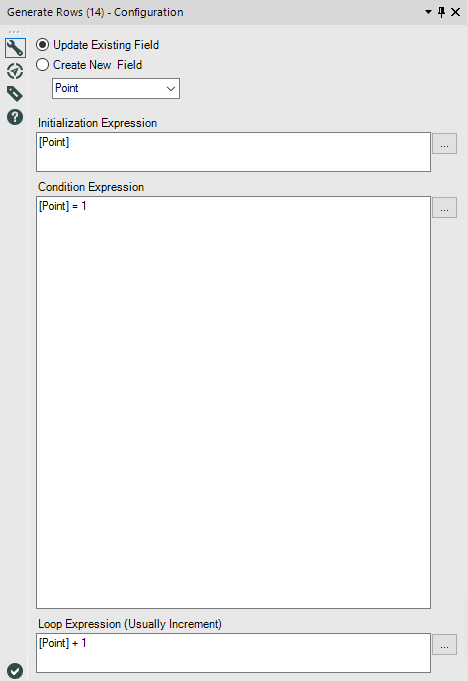Image resolution: width=468 pixels, height=681 pixels.
Task: Open the Help question mark icon
Action: pyautogui.click(x=15, y=117)
